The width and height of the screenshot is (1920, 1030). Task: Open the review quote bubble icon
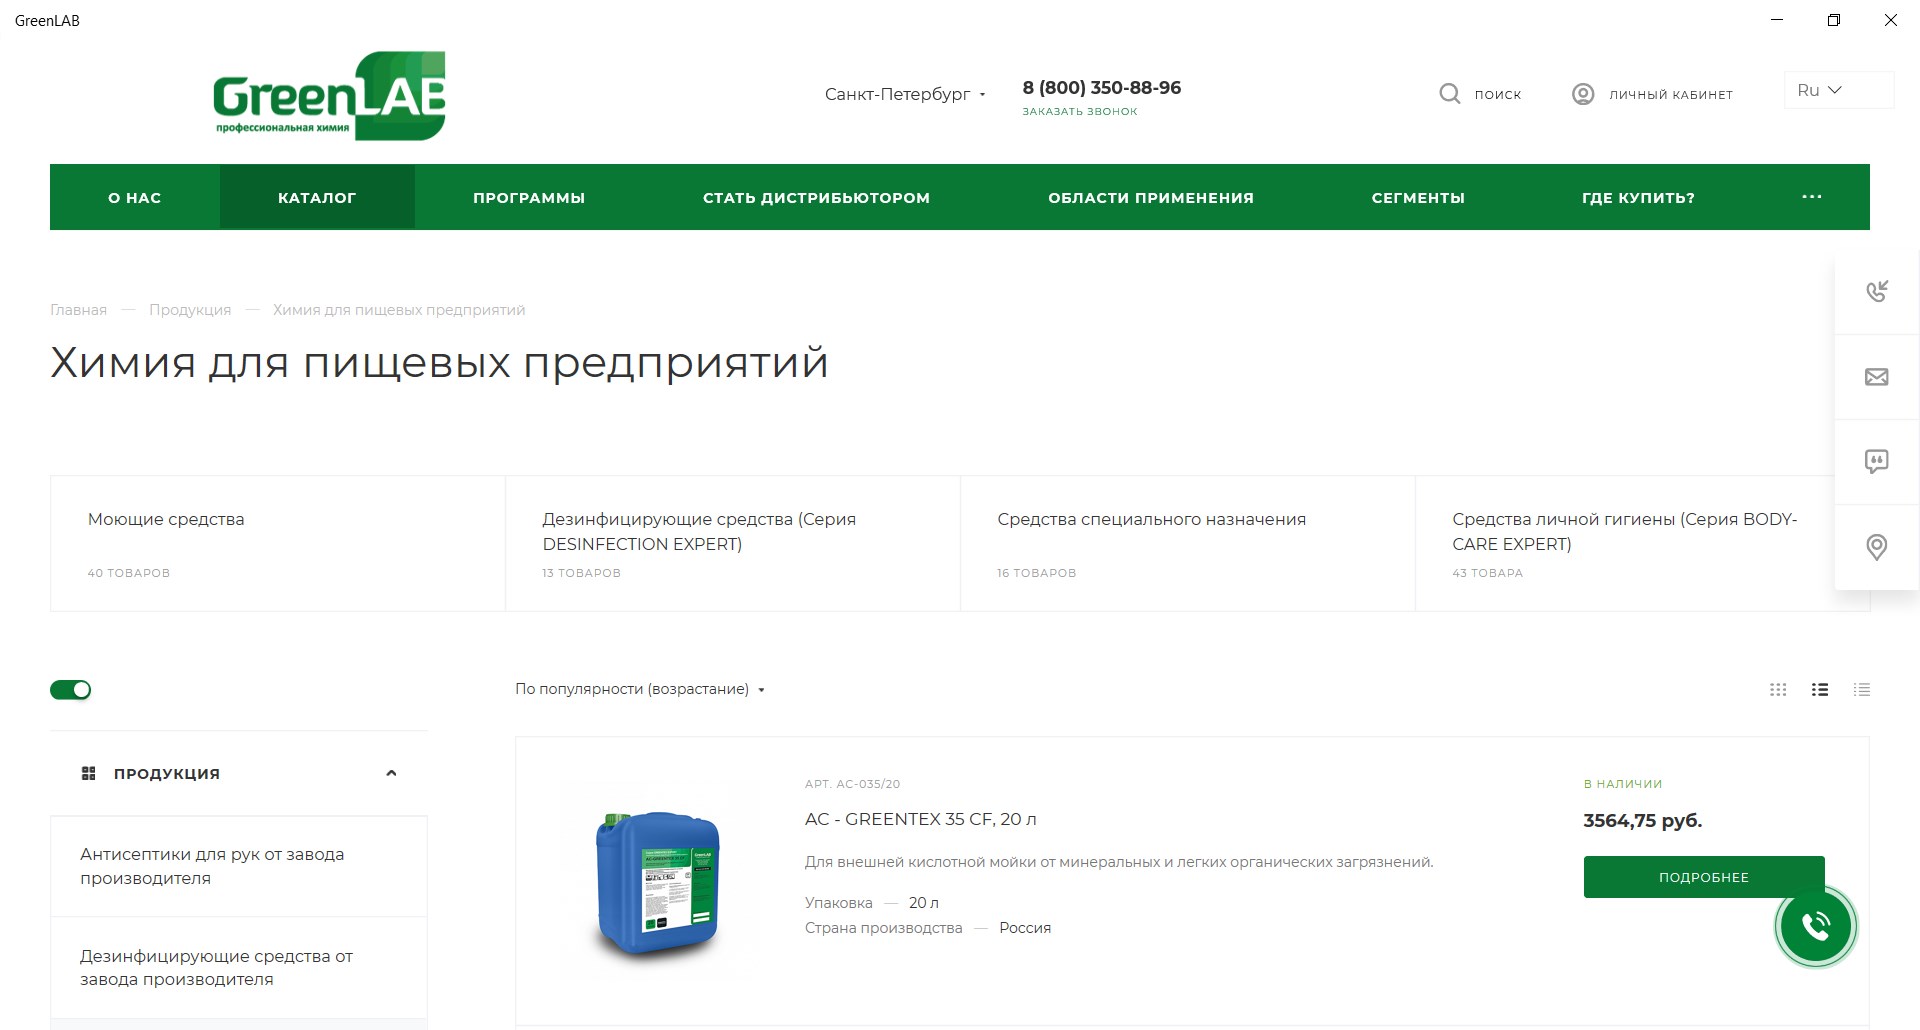(x=1877, y=461)
